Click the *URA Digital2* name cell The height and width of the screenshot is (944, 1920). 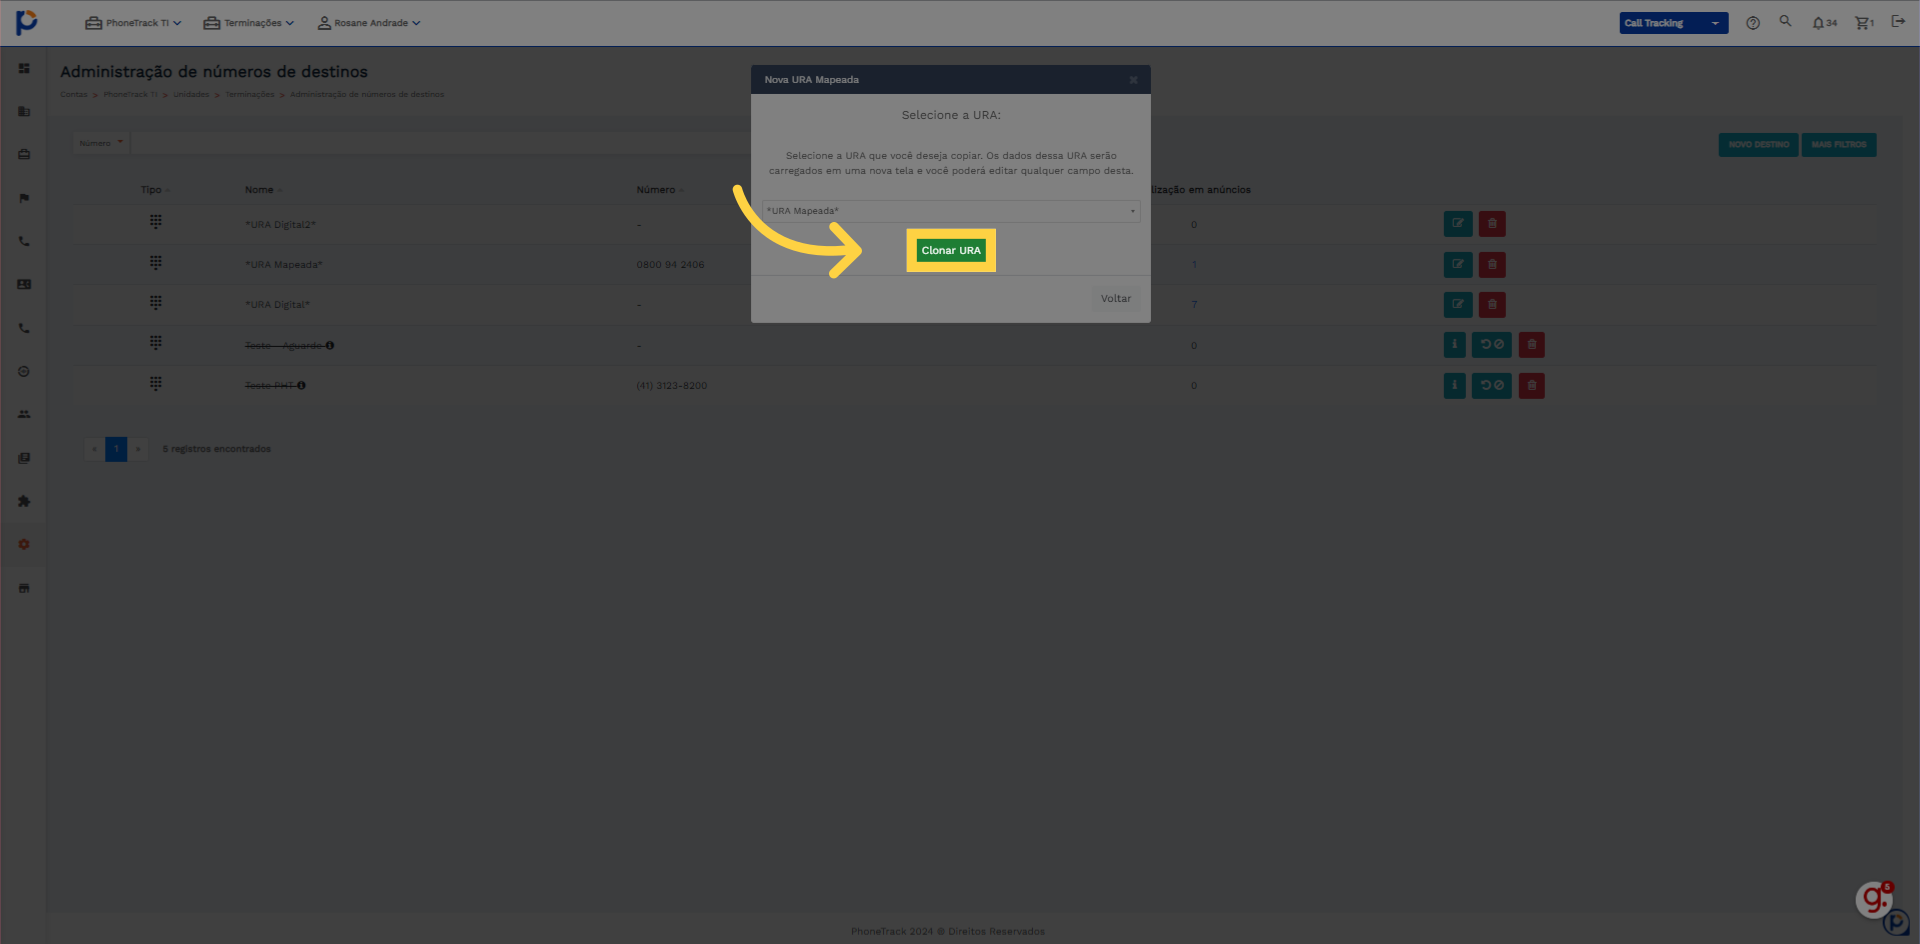(280, 225)
